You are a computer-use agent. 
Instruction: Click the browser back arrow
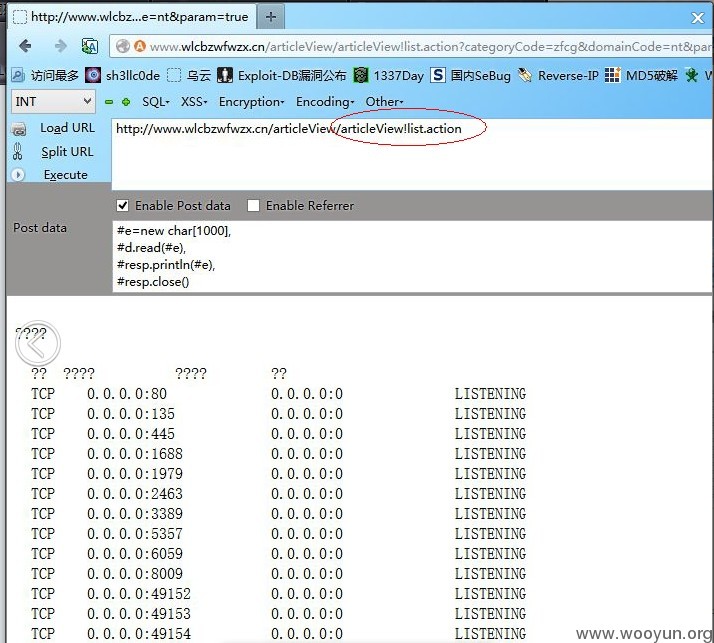coord(26,46)
